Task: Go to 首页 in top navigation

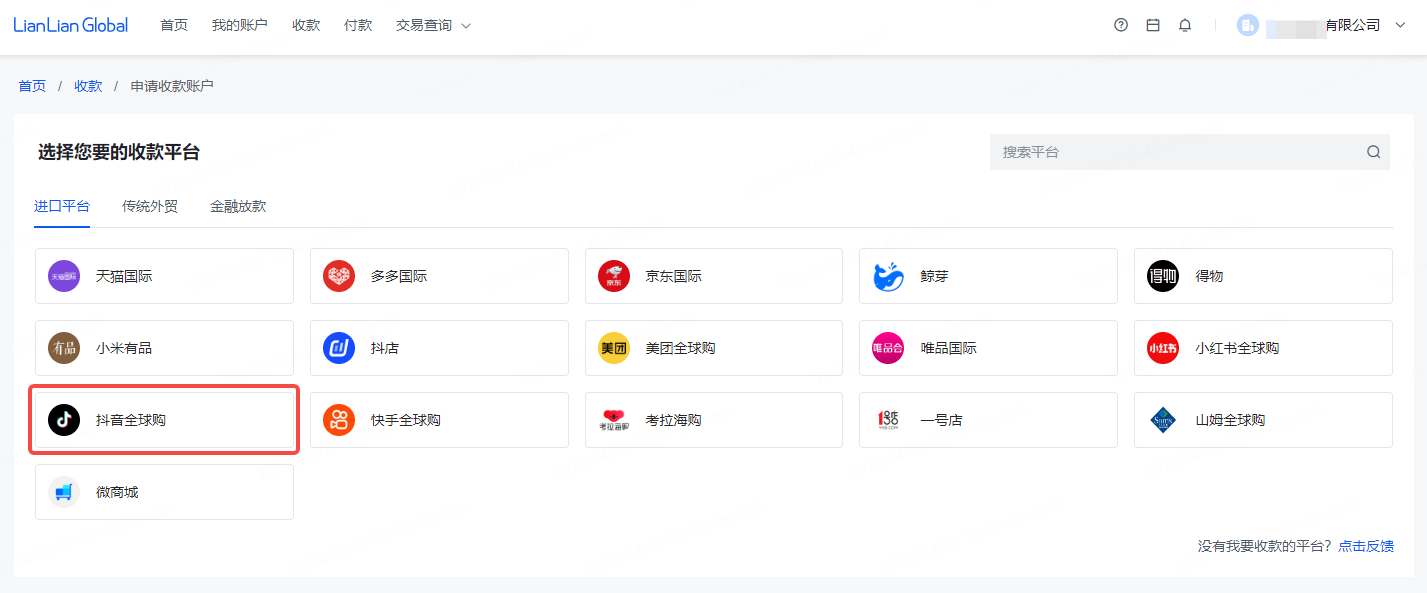Action: [174, 25]
